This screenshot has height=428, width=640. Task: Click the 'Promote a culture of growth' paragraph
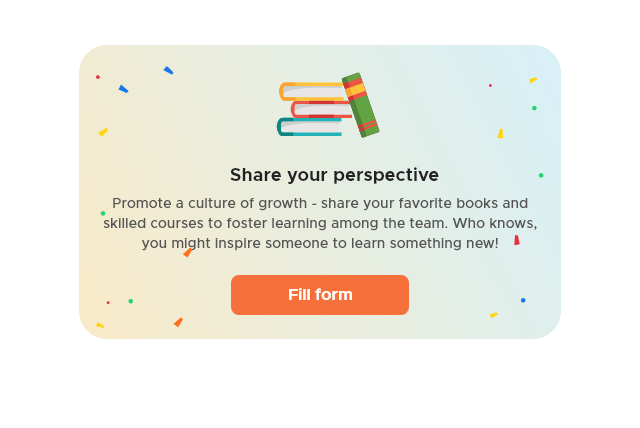click(x=320, y=223)
